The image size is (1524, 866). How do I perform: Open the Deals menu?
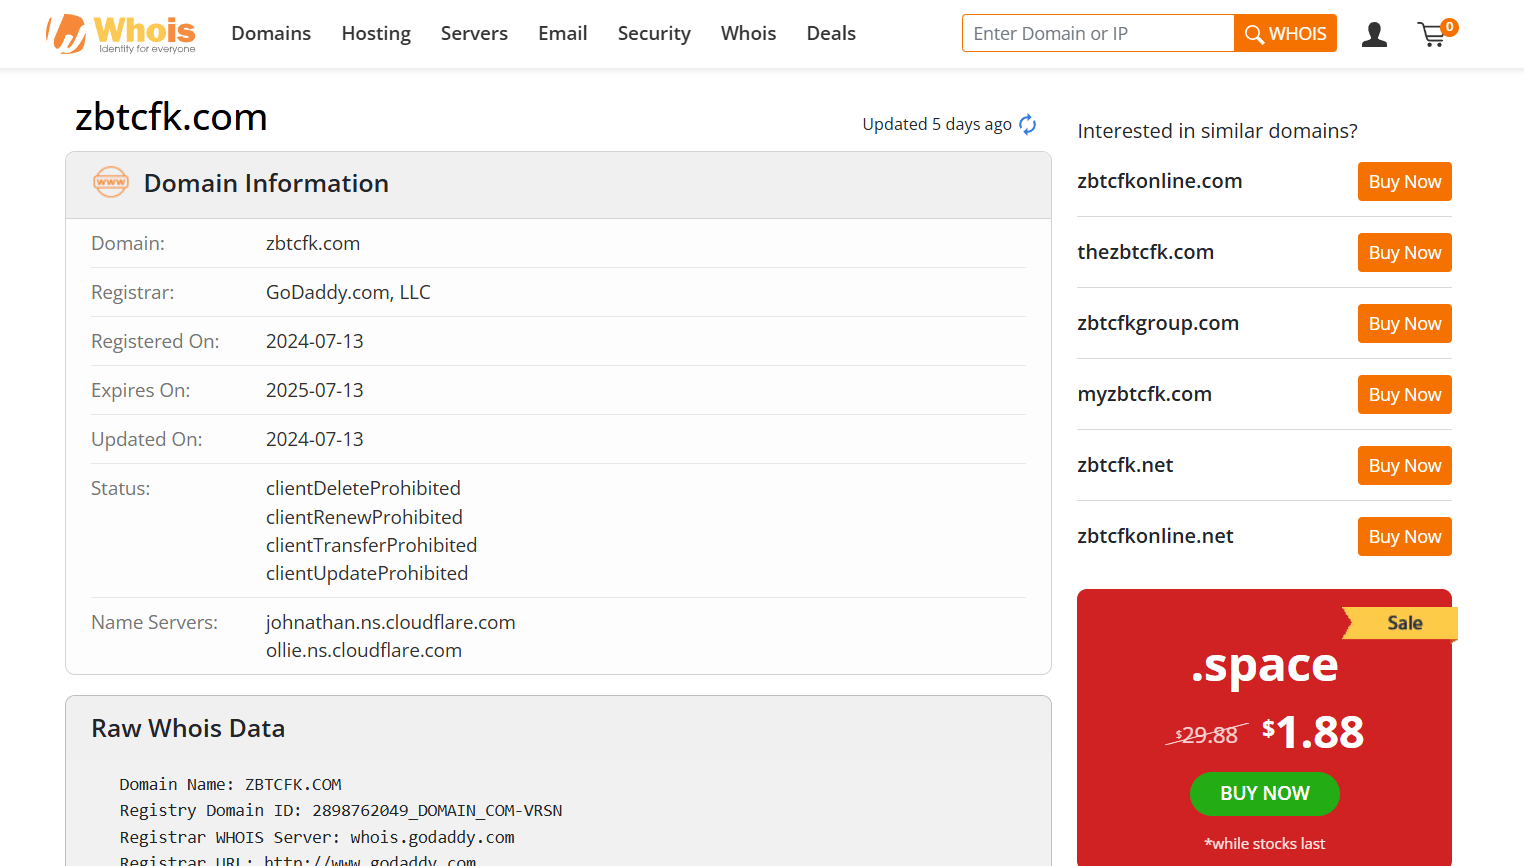pyautogui.click(x=831, y=33)
